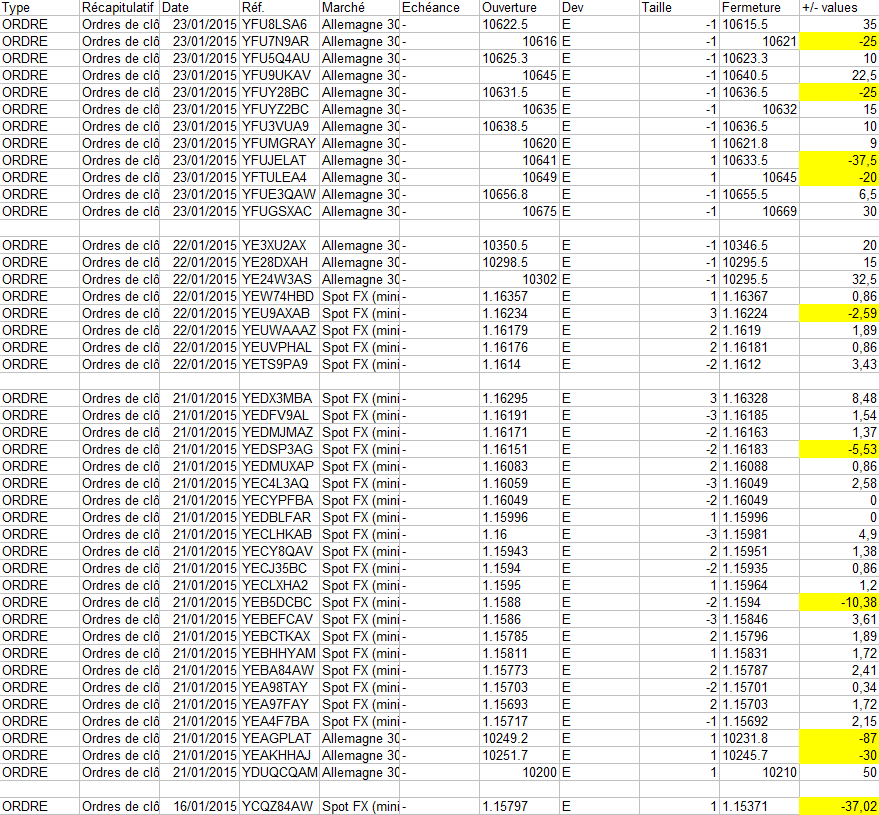
Task: Click the 'Ouverture' header cell
Action: pyautogui.click(x=520, y=8)
